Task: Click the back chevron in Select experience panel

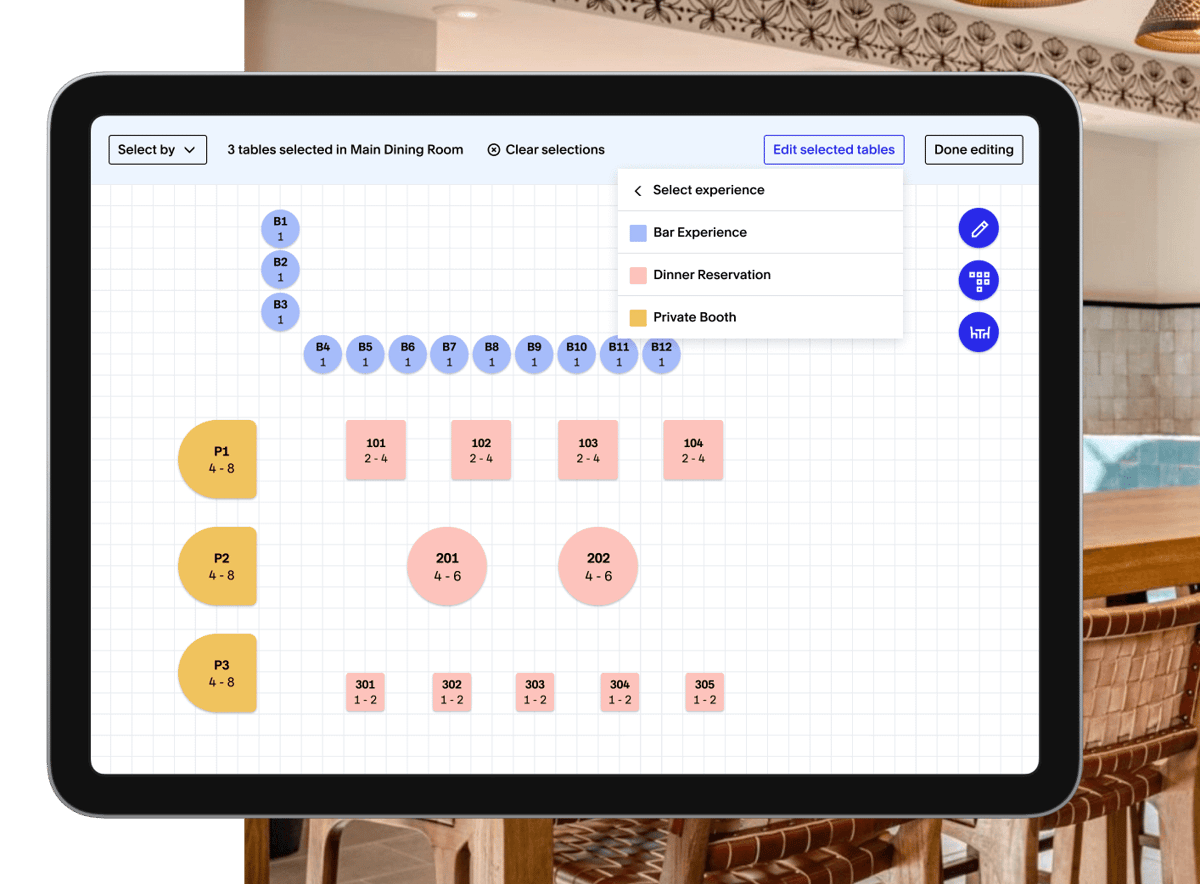Action: [x=637, y=189]
